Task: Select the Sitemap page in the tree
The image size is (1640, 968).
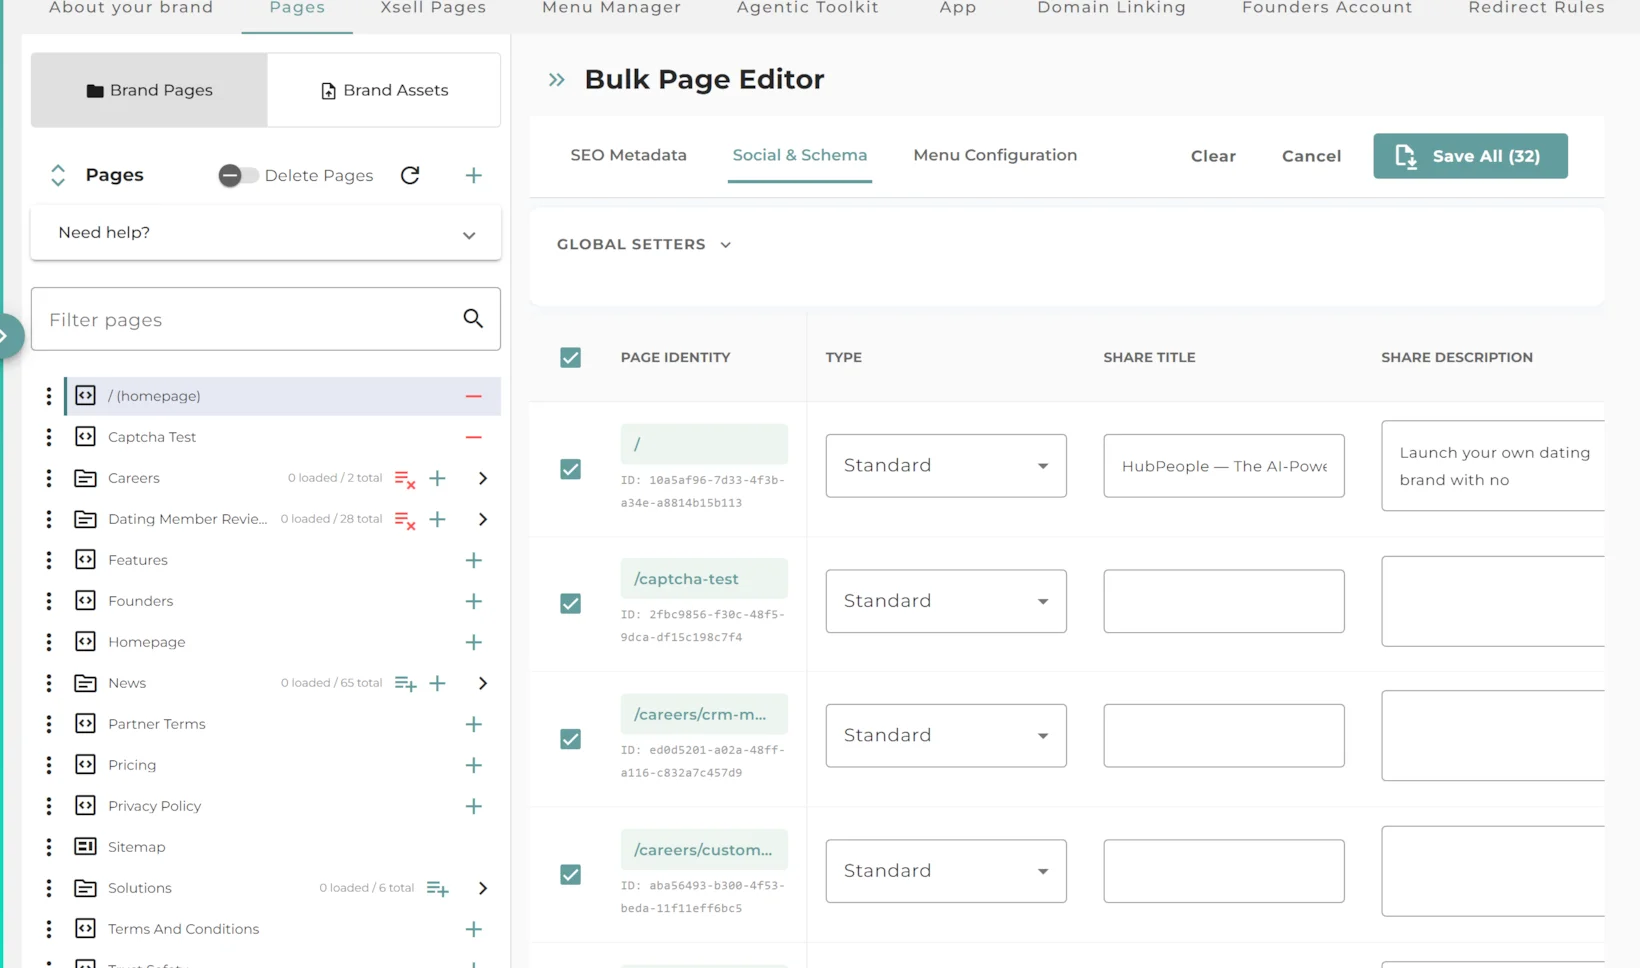Action: click(137, 847)
